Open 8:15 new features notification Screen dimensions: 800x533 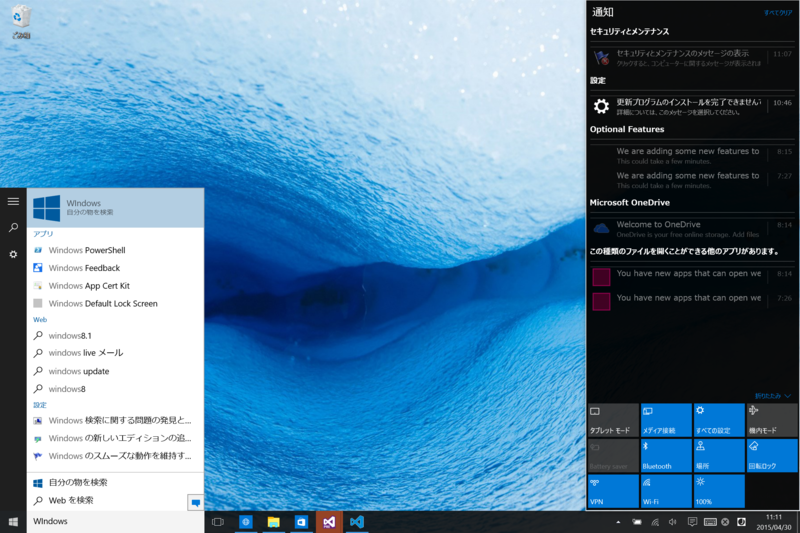click(692, 156)
